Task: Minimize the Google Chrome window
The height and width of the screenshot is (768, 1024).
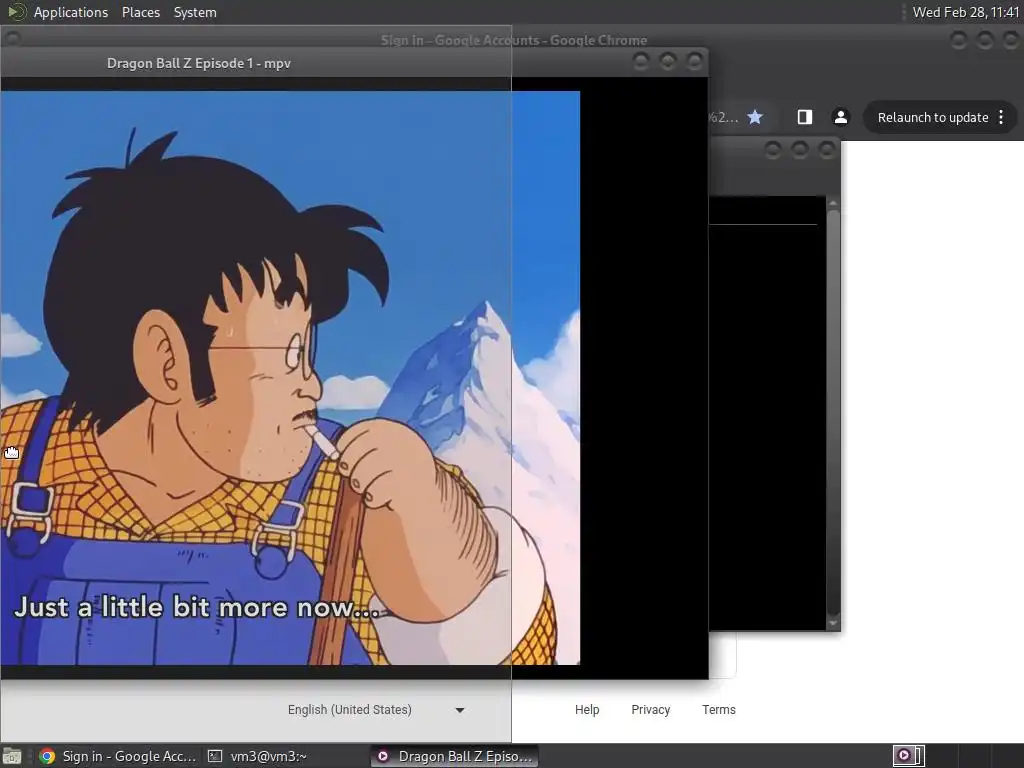Action: (x=958, y=40)
